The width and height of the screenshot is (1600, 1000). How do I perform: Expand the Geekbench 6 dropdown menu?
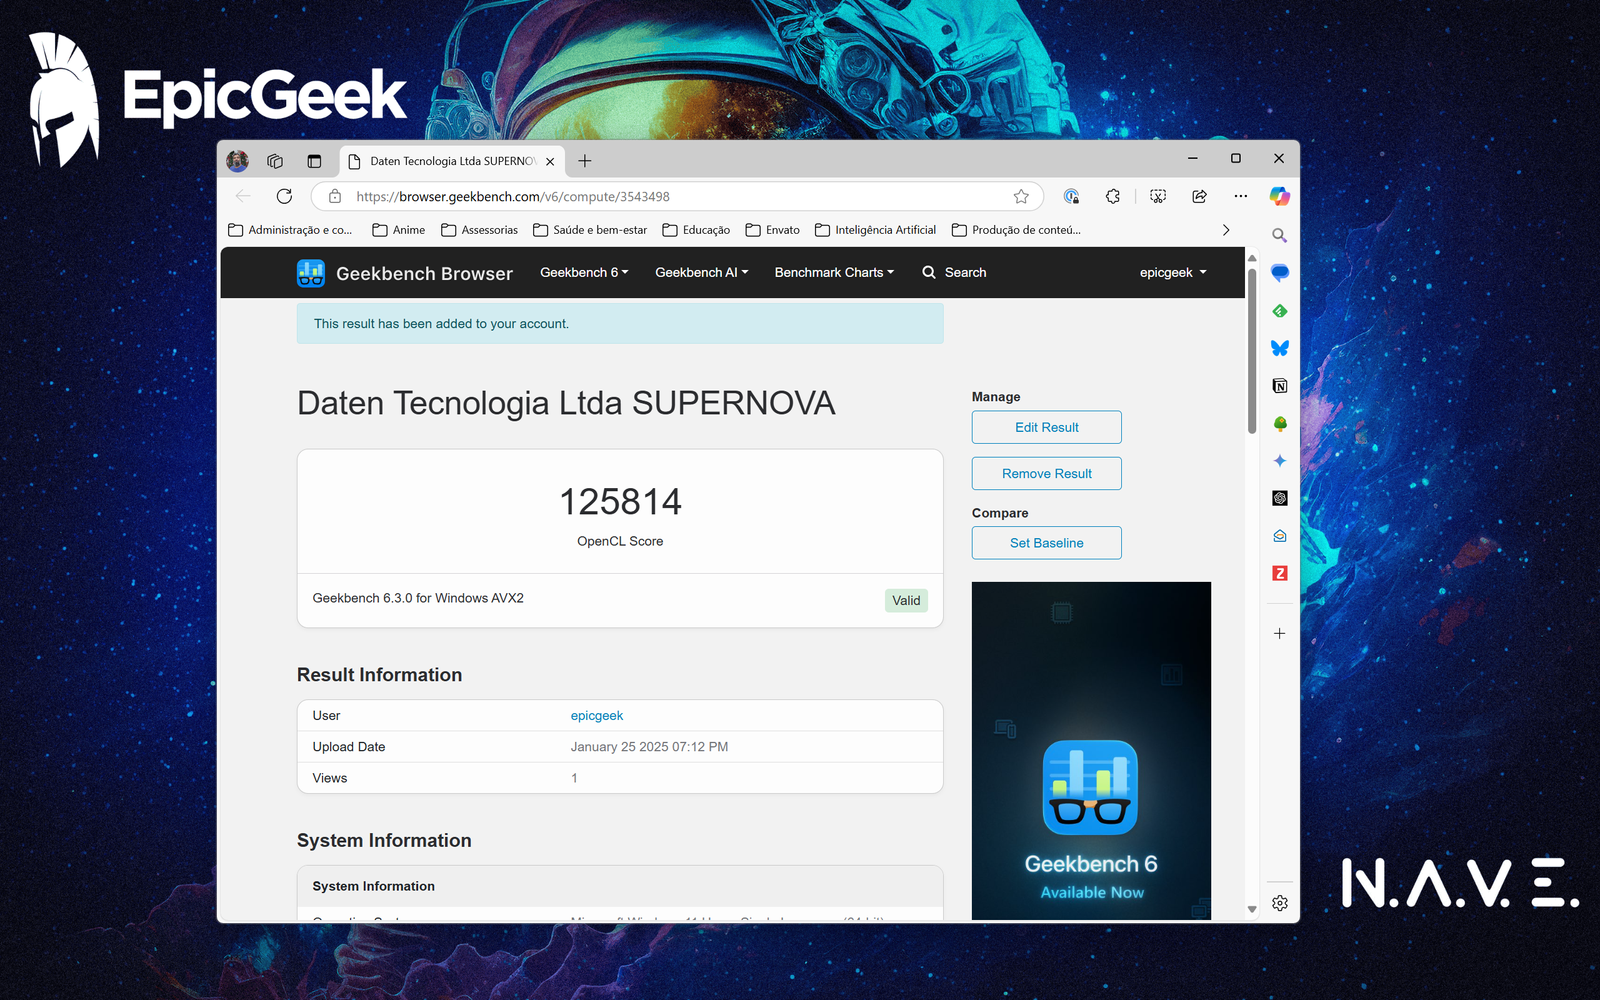coord(584,272)
